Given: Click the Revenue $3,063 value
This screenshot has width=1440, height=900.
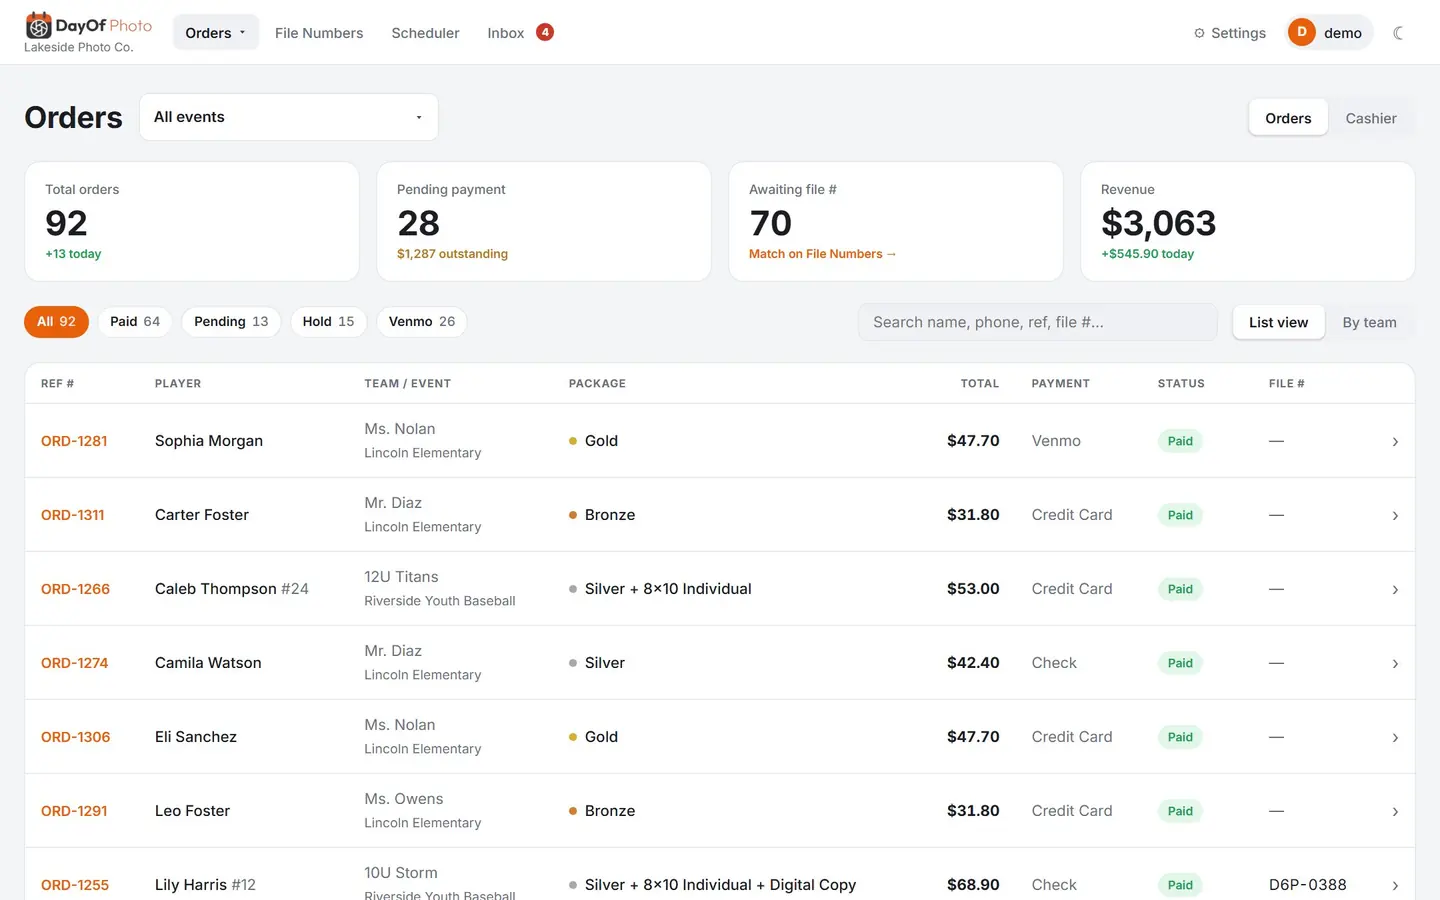Looking at the screenshot, I should pyautogui.click(x=1158, y=223).
